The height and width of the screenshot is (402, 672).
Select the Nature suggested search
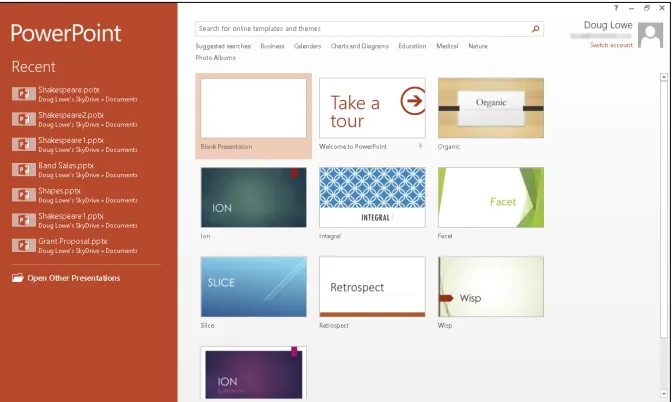[478, 46]
